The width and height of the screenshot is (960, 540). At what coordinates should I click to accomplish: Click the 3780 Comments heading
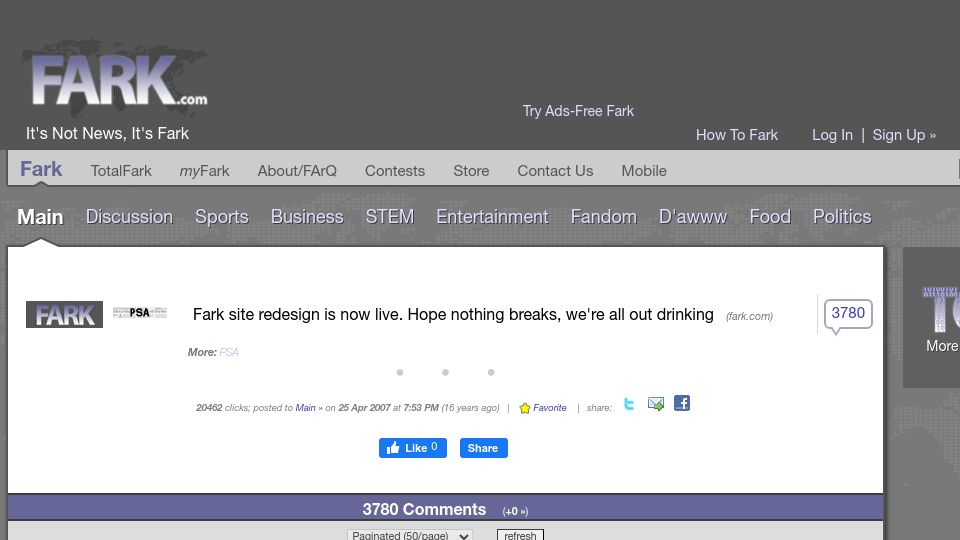[x=424, y=509]
